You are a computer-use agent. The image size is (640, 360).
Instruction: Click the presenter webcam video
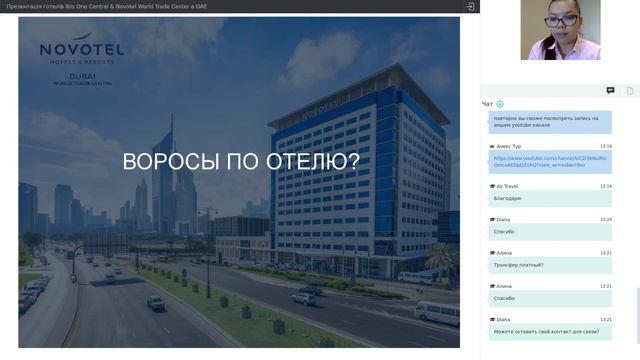(x=560, y=30)
